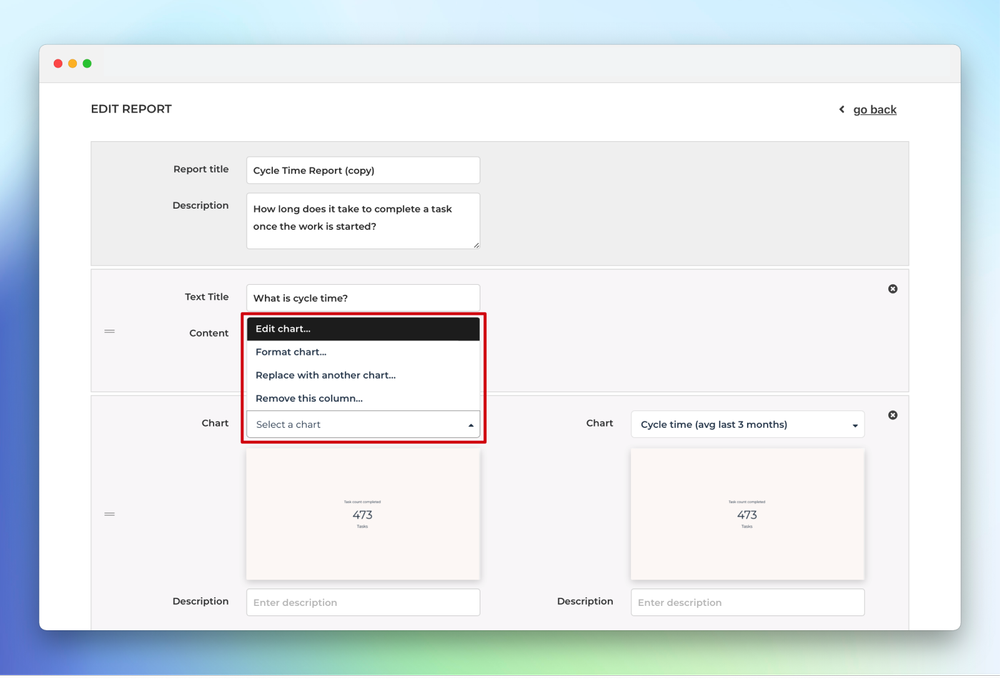
Task: Click the left chart description field
Action: (x=363, y=602)
